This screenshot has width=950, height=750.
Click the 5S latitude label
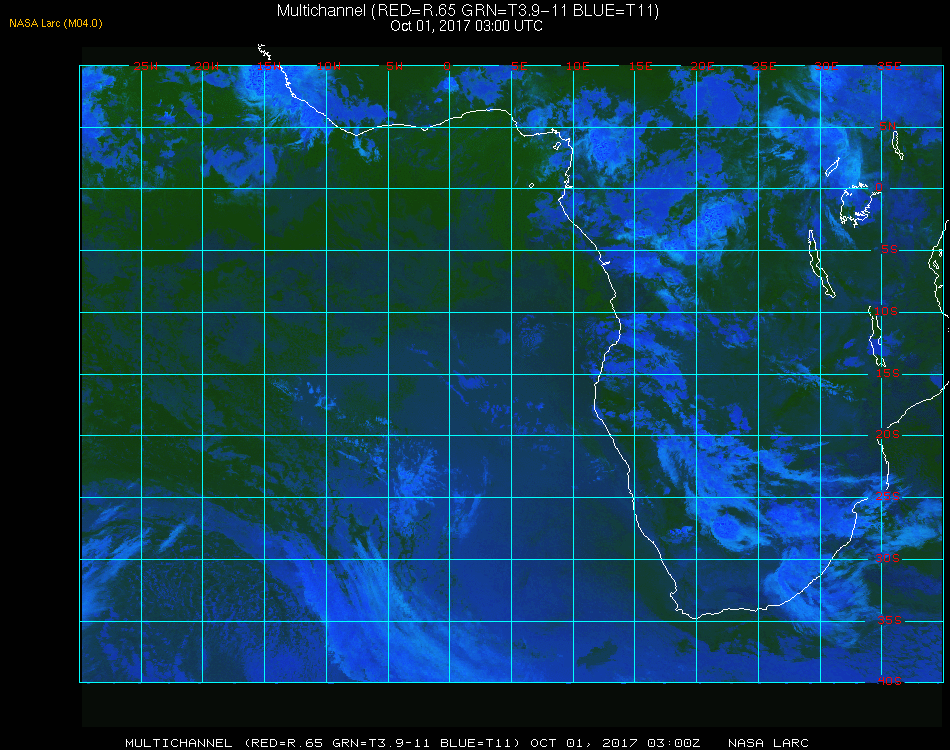pyautogui.click(x=889, y=249)
